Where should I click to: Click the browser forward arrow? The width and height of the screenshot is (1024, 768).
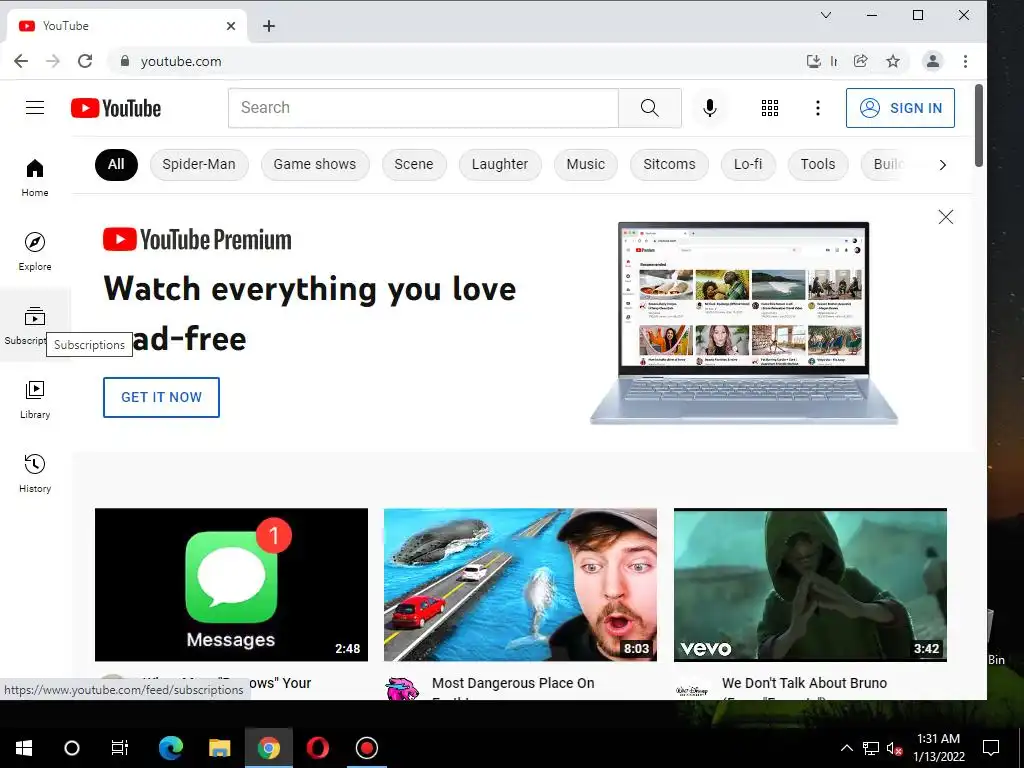coord(53,61)
